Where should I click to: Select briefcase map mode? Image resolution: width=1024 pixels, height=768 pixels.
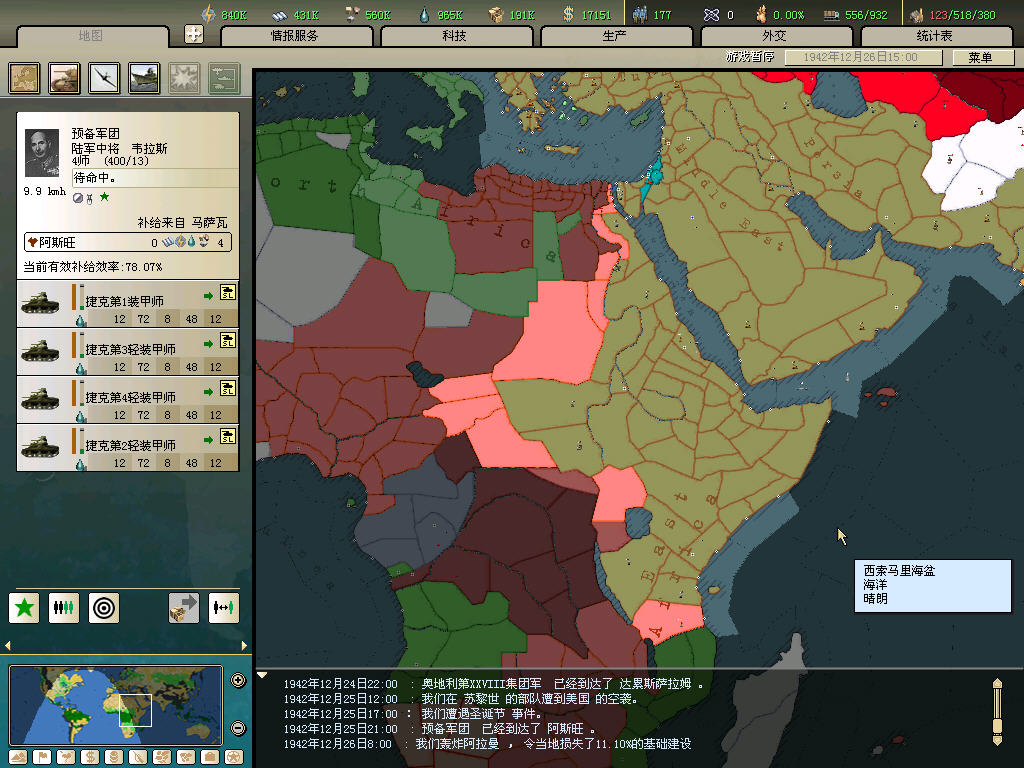pyautogui.click(x=210, y=757)
